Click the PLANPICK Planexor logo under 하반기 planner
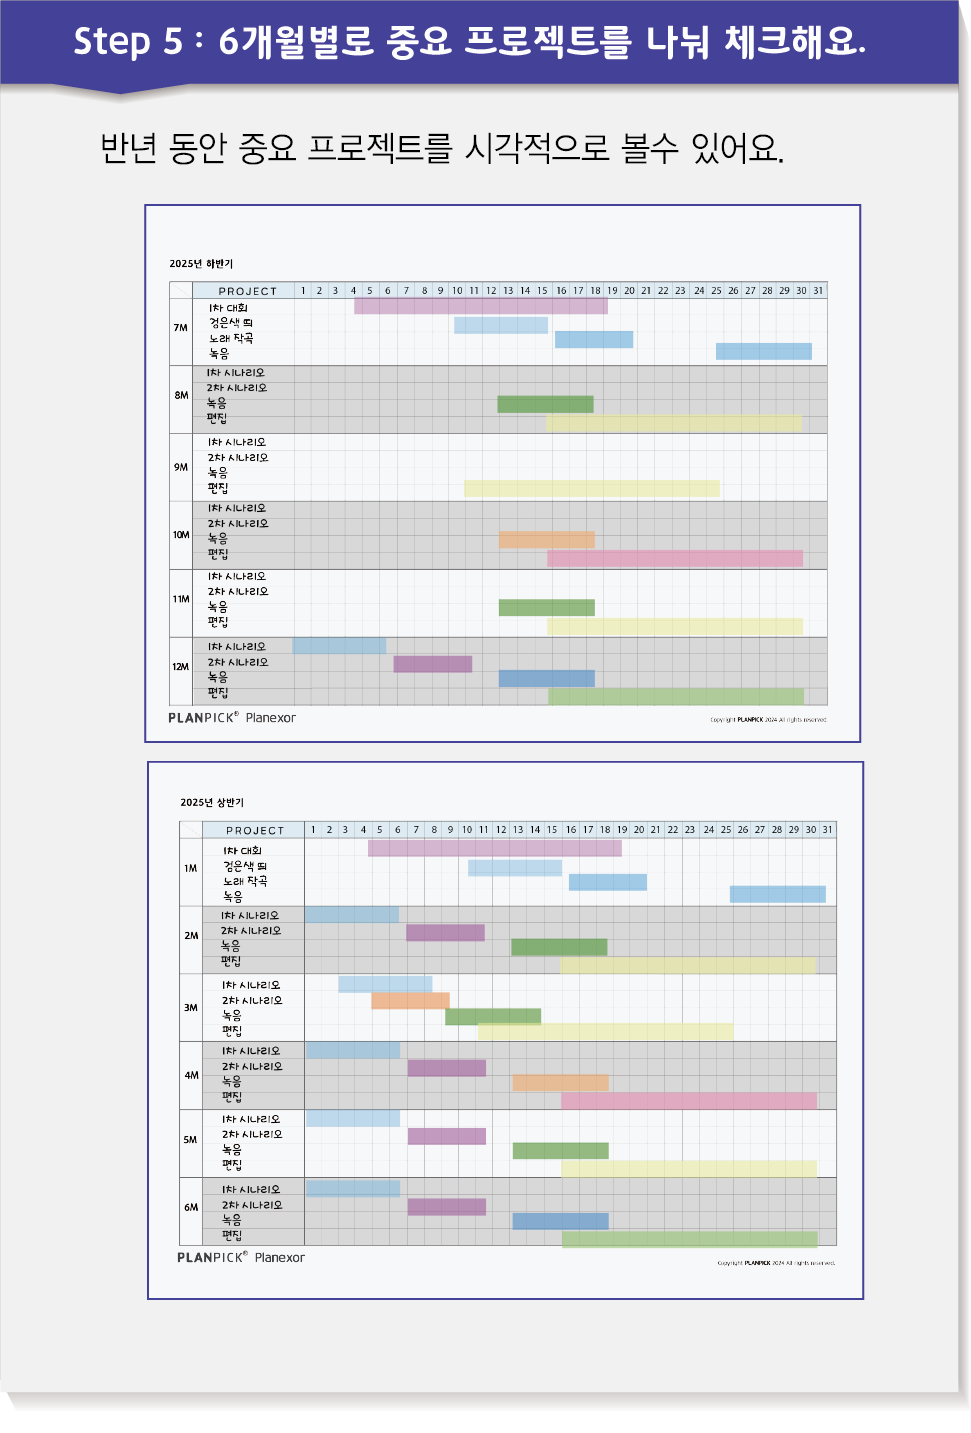Image resolution: width=971 pixels, height=1433 pixels. (232, 718)
